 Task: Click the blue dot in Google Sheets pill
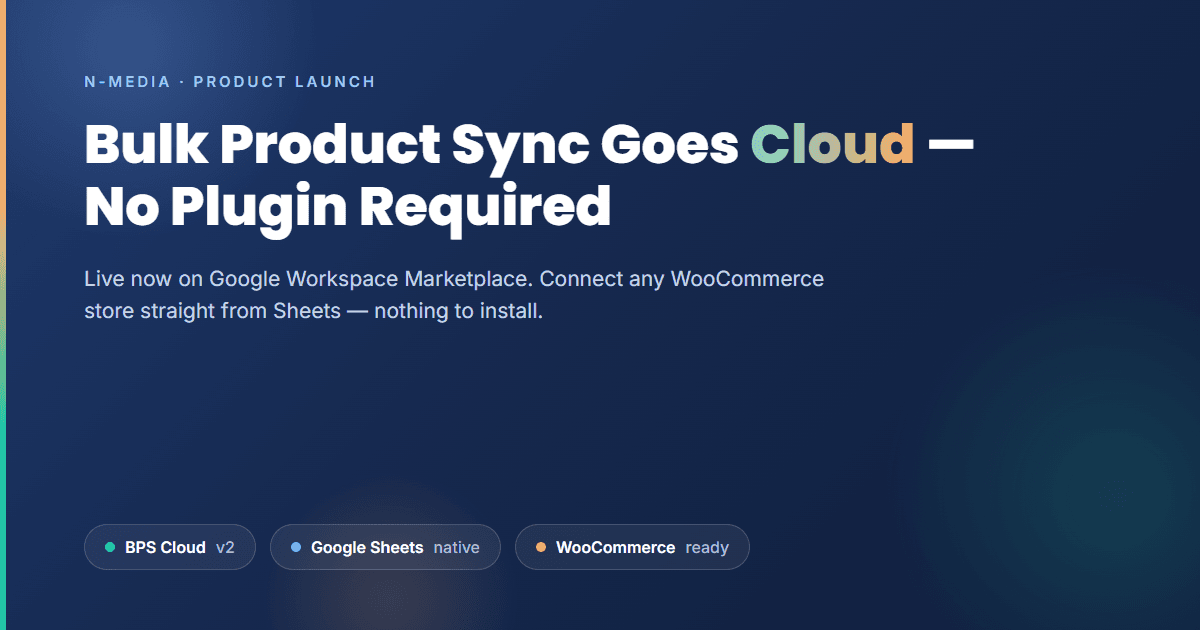click(x=296, y=547)
